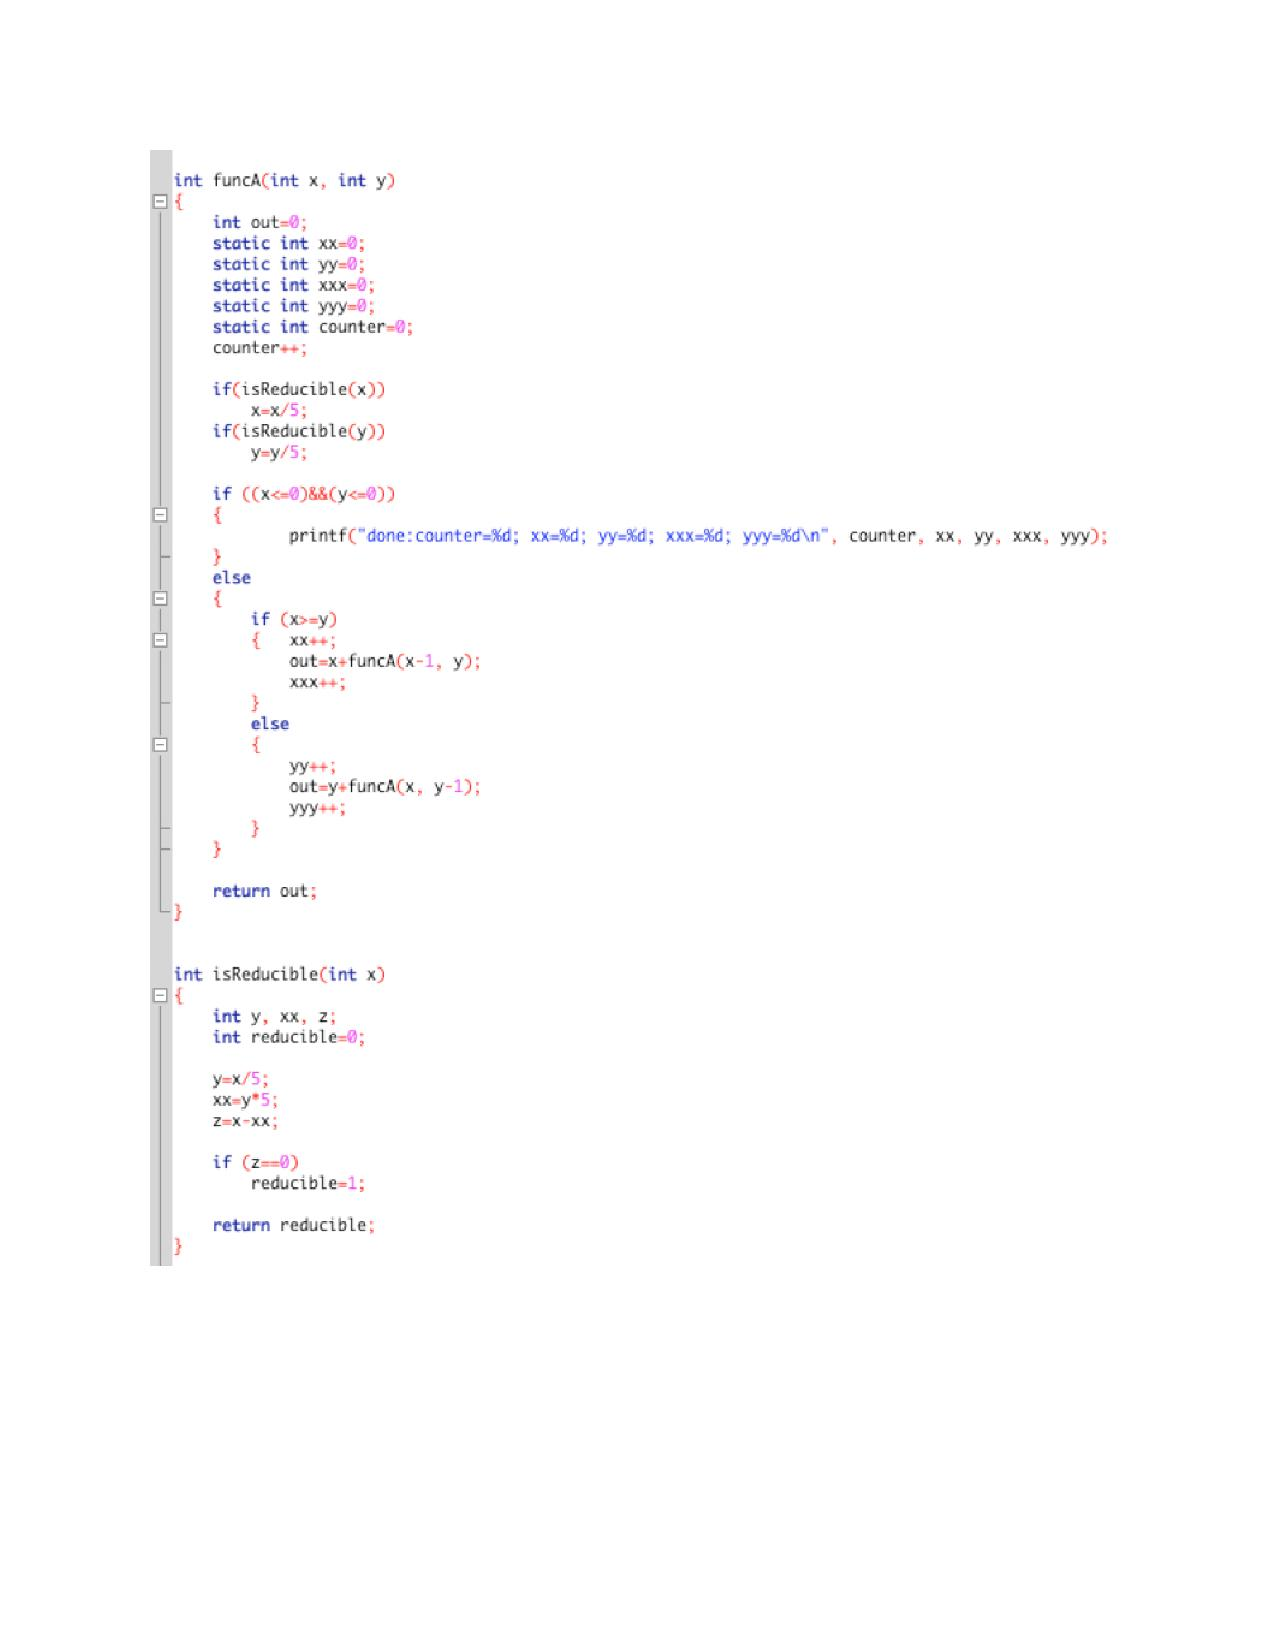Click 'static int yy=0;' line
This screenshot has height=1650, width=1275.
tap(289, 265)
